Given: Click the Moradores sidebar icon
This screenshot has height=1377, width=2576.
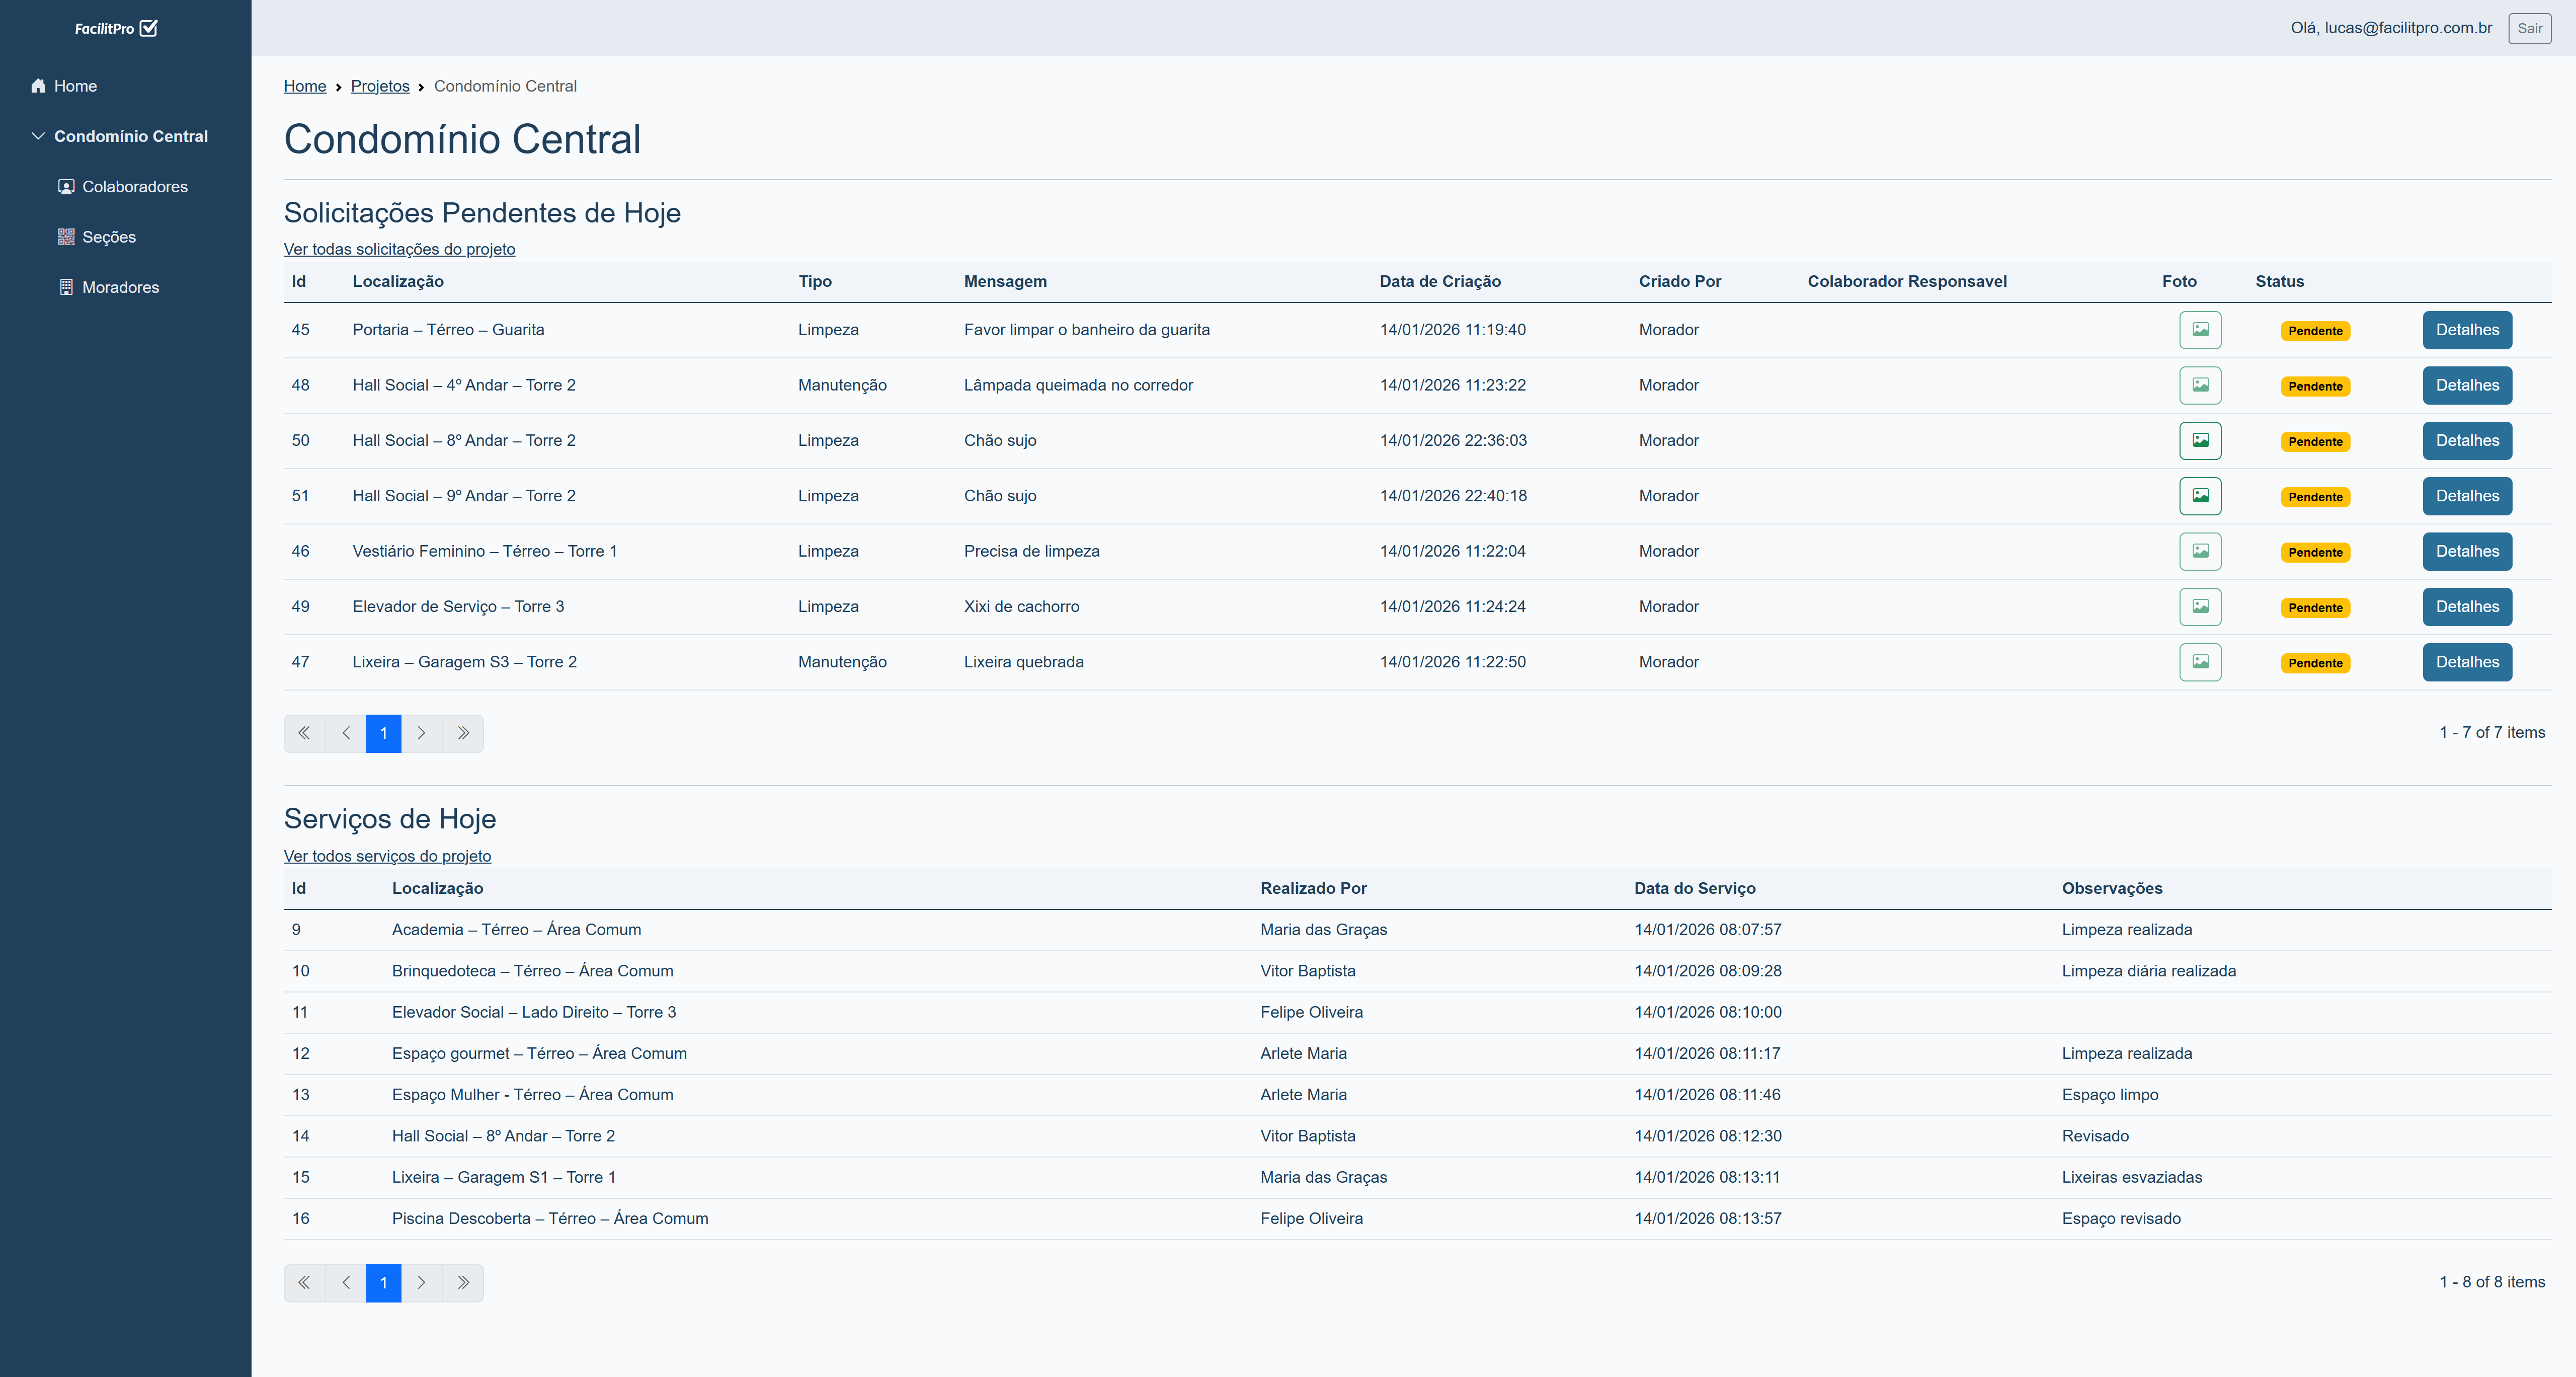Looking at the screenshot, I should click(x=66, y=287).
